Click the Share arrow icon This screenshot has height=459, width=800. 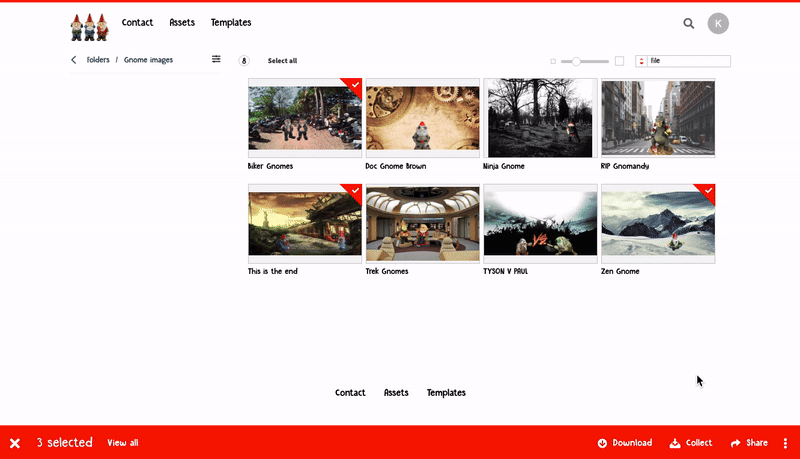coord(735,443)
